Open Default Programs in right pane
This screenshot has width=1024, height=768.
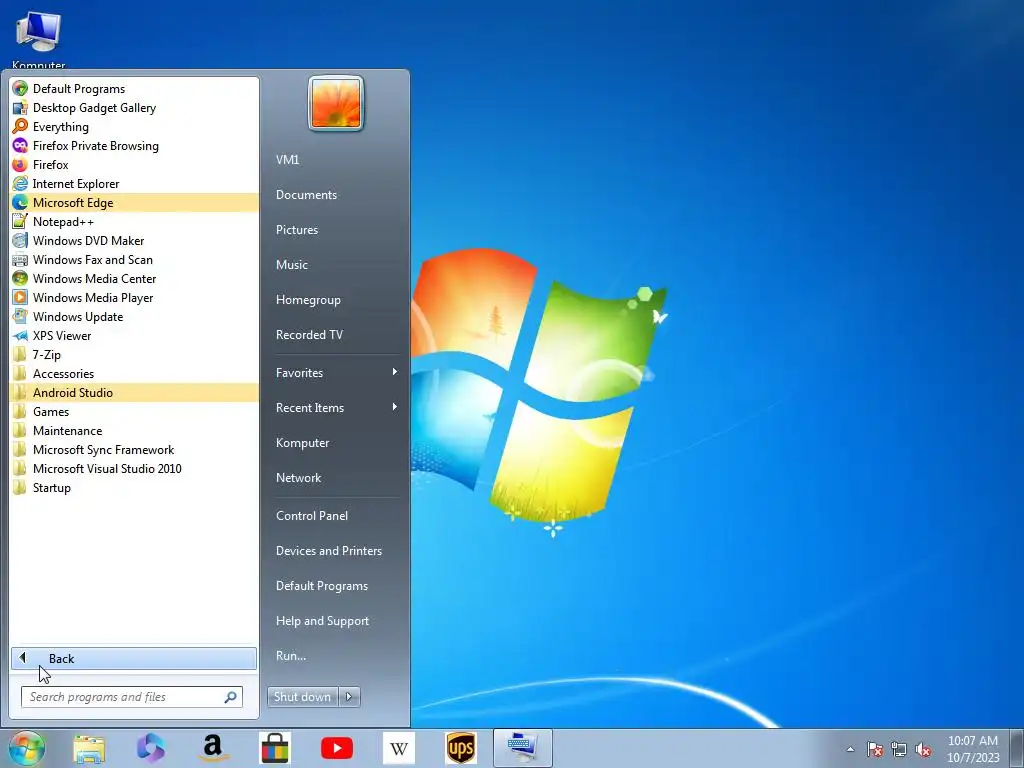336,586
